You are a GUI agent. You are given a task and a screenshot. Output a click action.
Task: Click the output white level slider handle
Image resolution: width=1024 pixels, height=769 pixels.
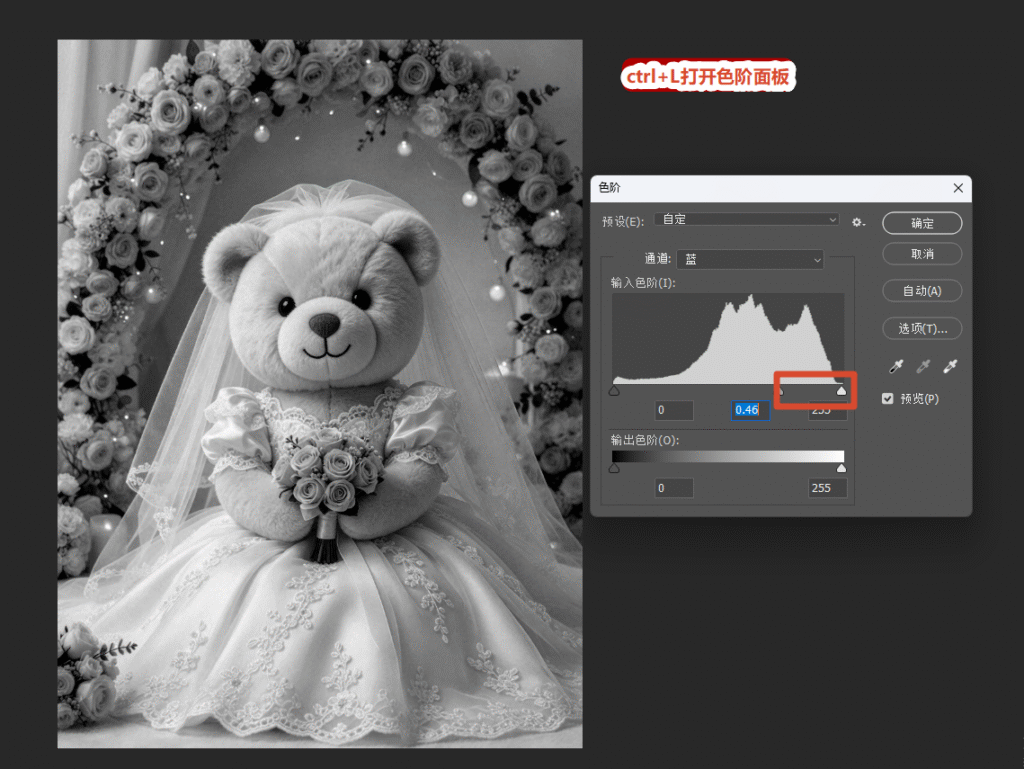click(x=841, y=468)
